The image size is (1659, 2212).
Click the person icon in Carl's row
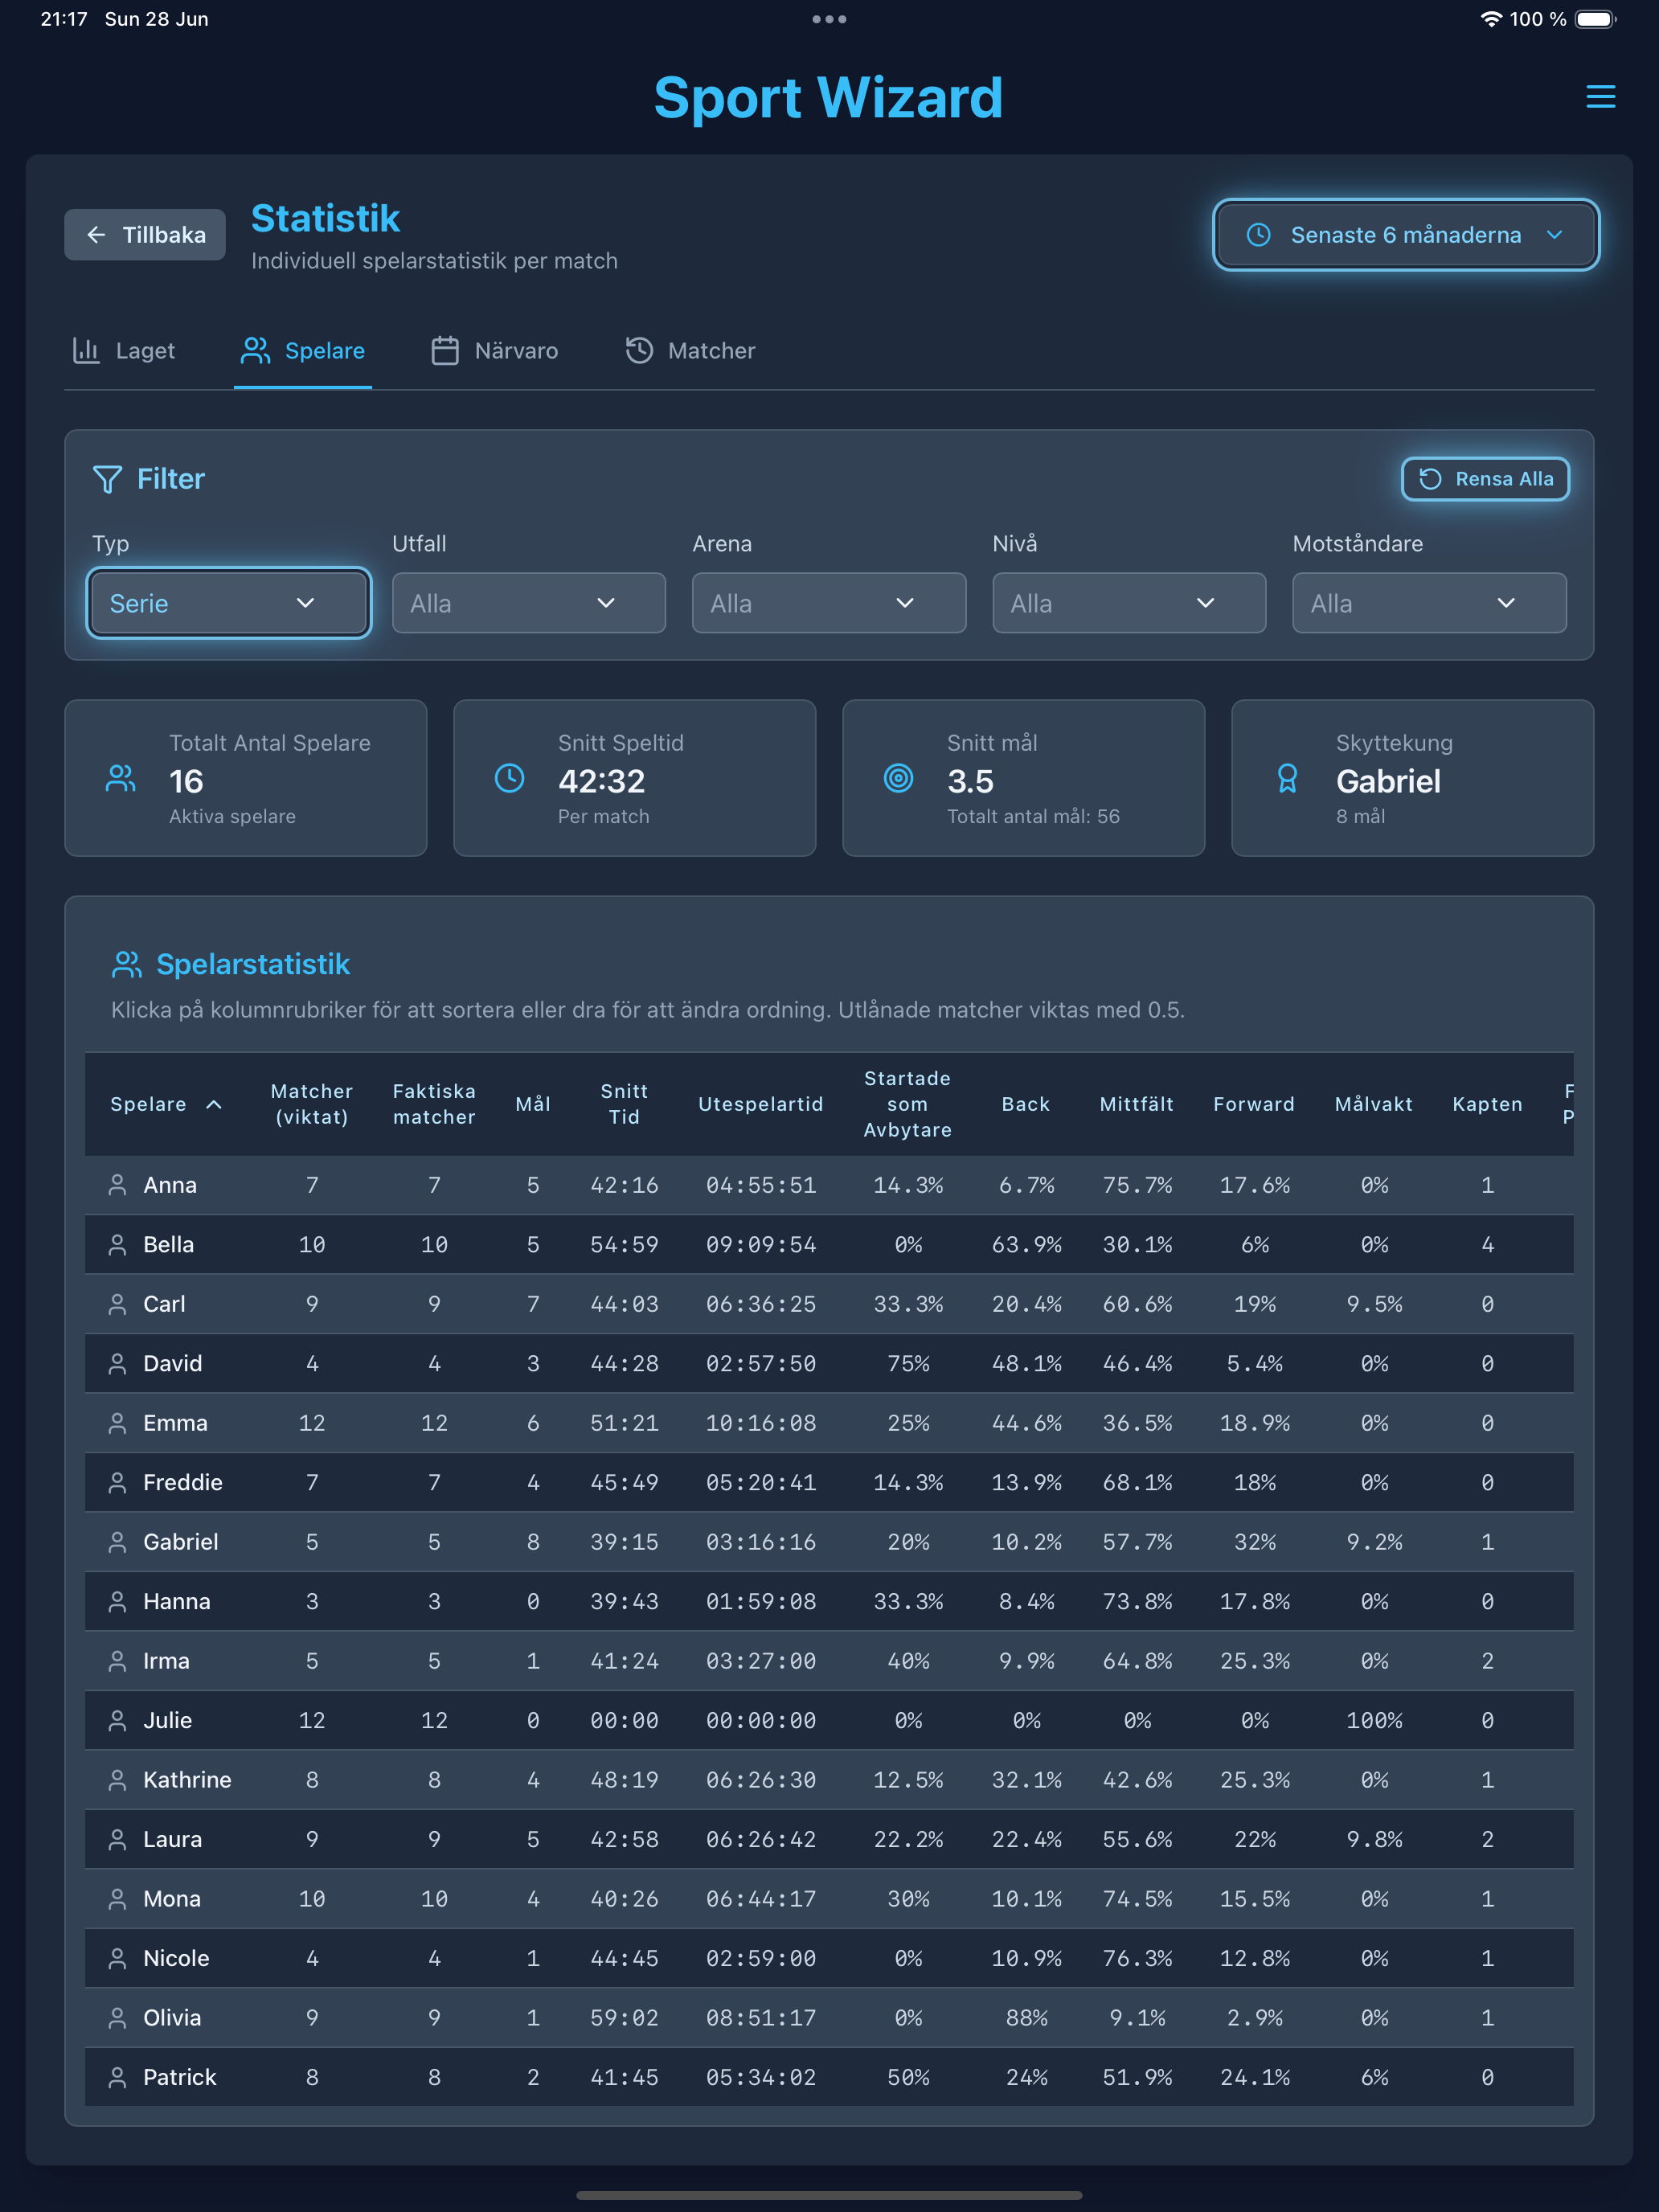(x=117, y=1305)
